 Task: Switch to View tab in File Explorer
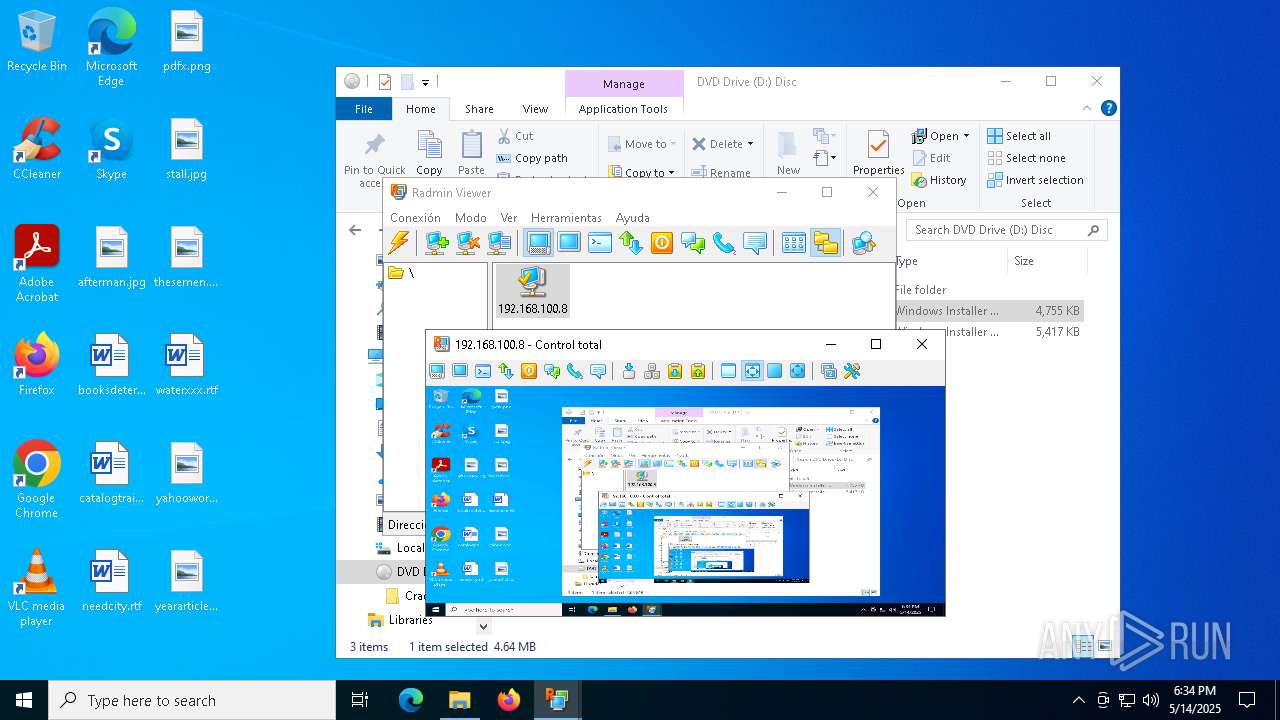(x=535, y=109)
